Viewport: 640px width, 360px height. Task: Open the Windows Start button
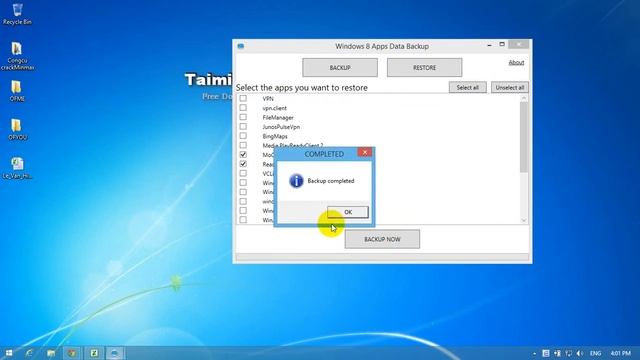click(x=8, y=353)
